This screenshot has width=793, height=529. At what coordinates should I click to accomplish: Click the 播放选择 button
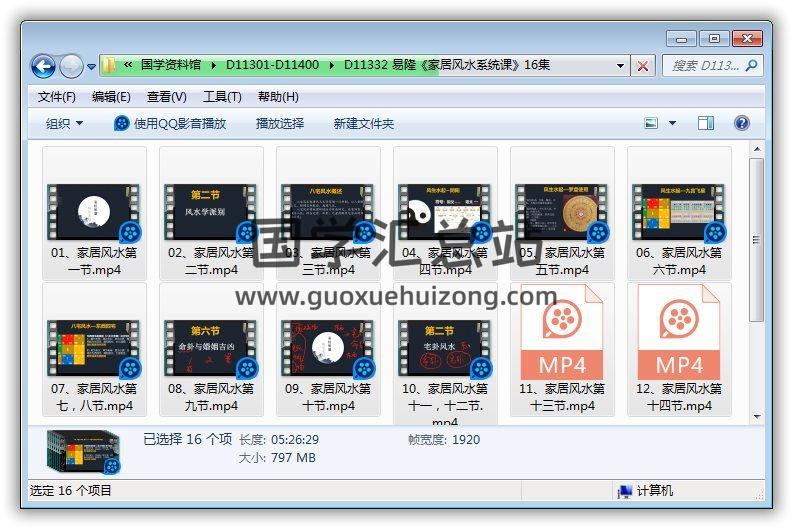(280, 124)
